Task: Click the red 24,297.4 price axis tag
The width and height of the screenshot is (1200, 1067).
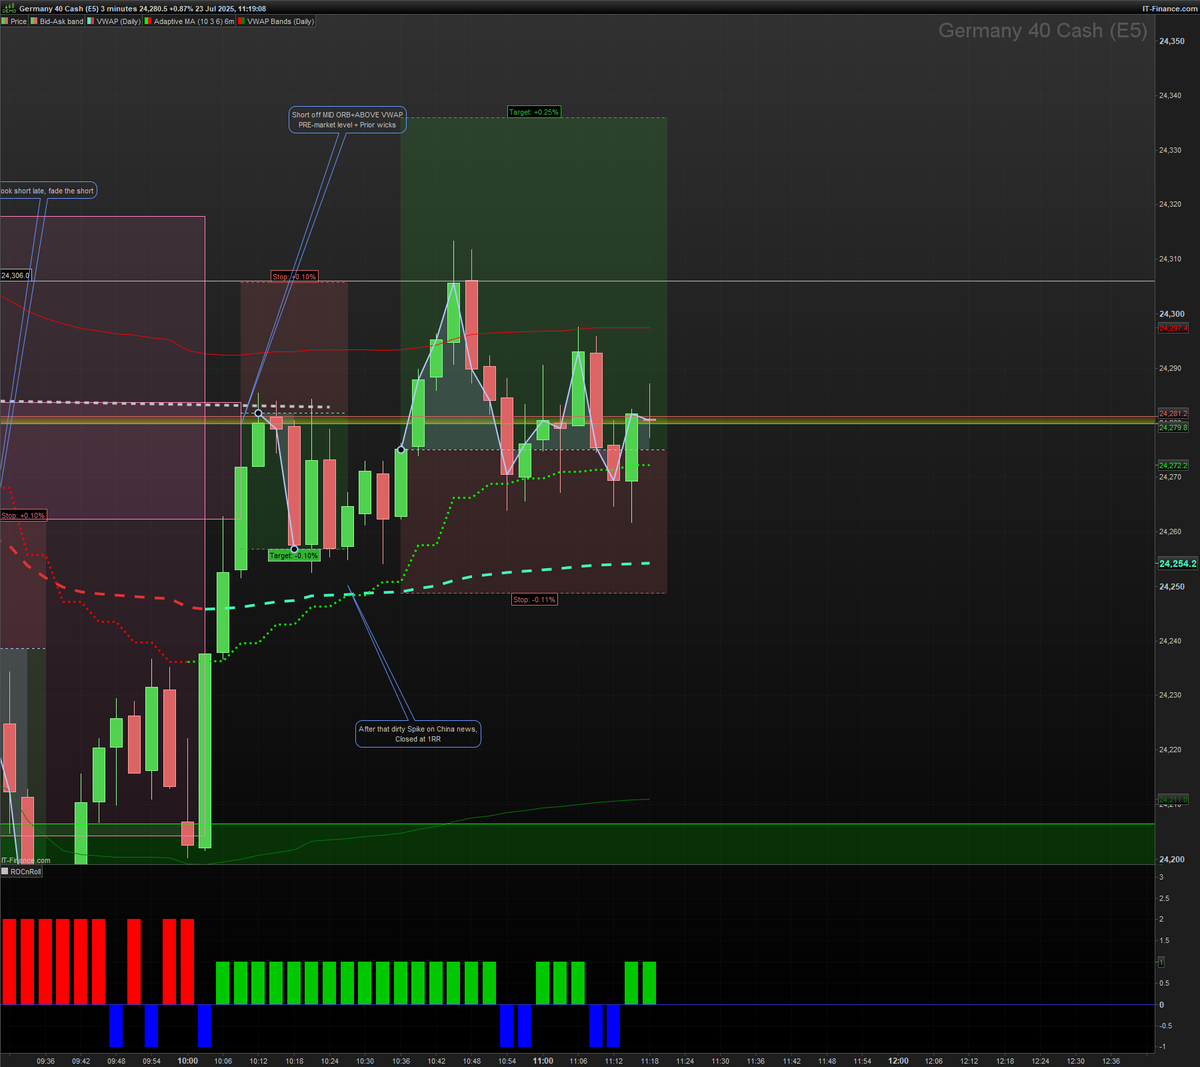Action: 1173,329
